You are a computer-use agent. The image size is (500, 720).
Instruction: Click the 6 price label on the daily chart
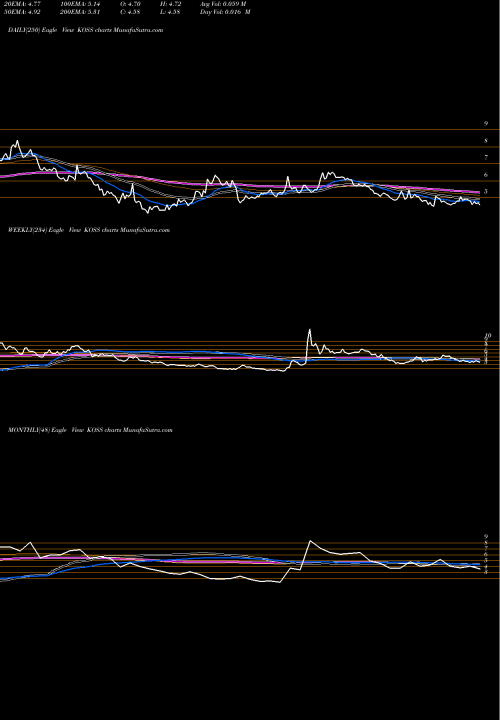coord(485,174)
